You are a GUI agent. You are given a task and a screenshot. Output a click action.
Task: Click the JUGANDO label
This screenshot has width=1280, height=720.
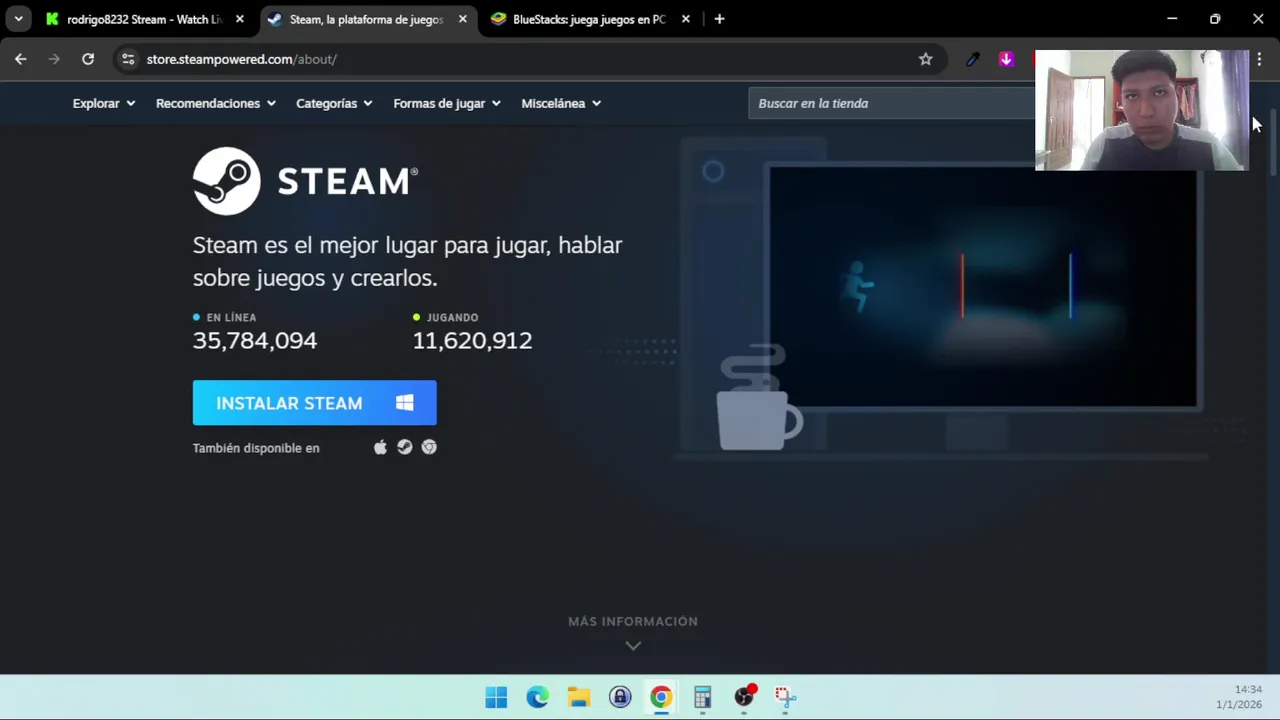point(452,317)
